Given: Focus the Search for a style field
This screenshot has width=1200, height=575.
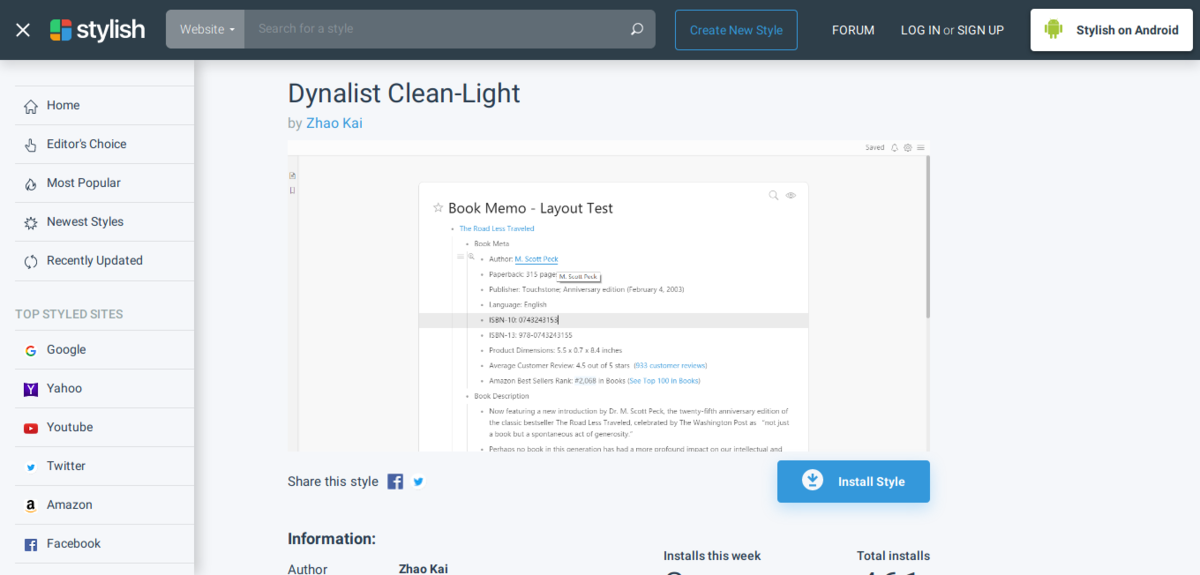Looking at the screenshot, I should tap(435, 29).
